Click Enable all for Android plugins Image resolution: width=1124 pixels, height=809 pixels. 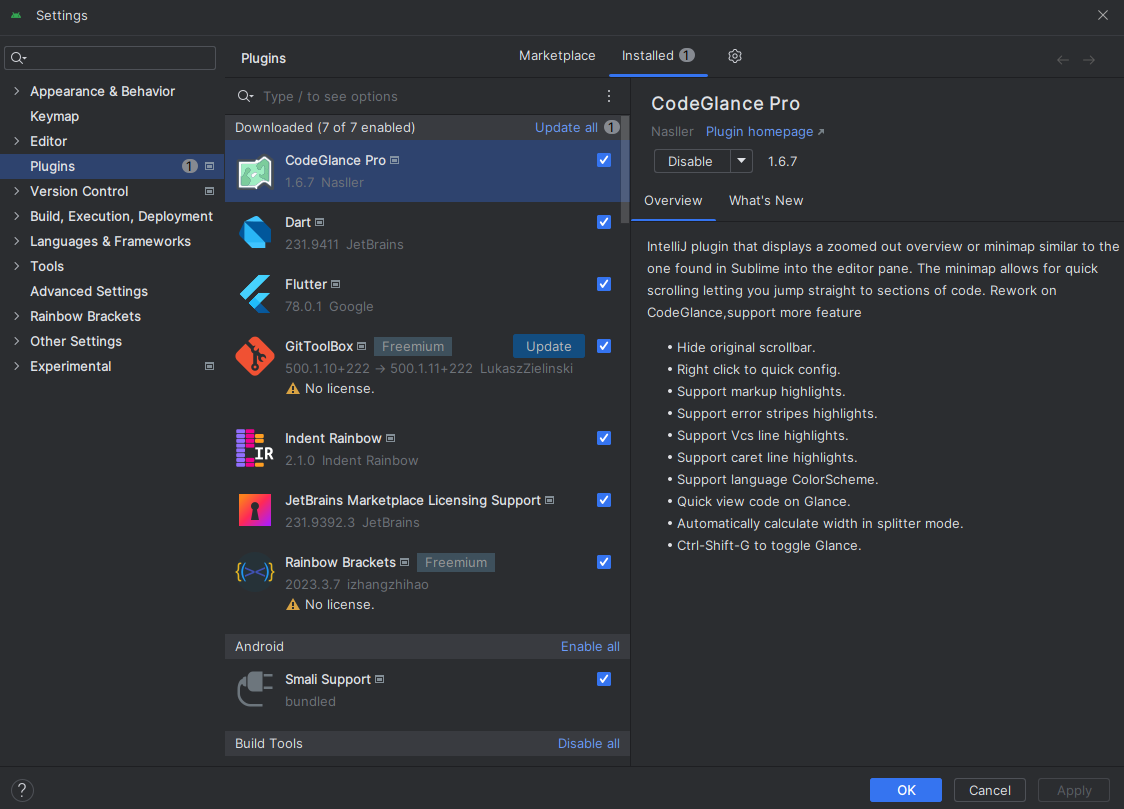[590, 646]
